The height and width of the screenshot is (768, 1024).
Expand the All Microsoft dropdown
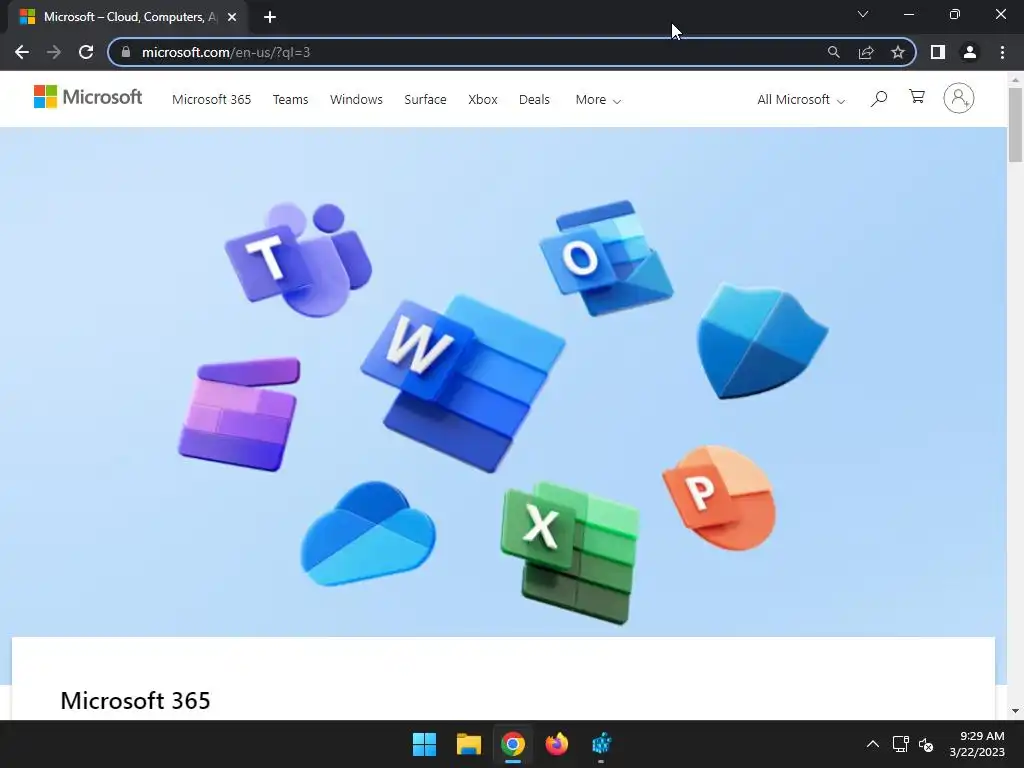point(801,100)
